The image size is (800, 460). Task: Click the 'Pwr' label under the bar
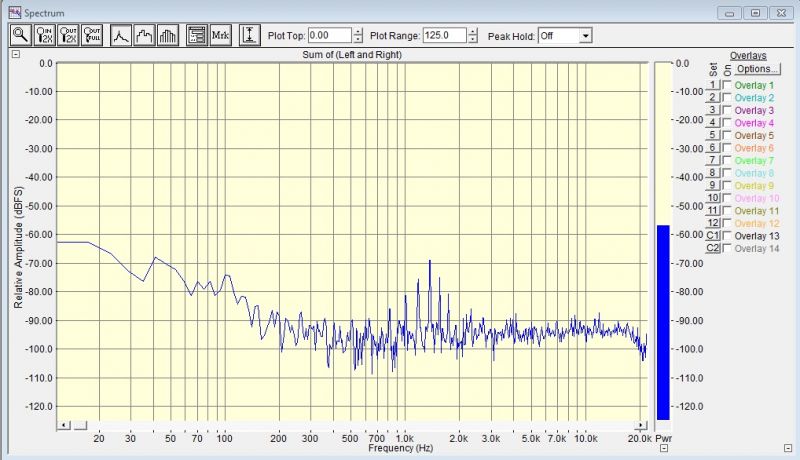663,439
